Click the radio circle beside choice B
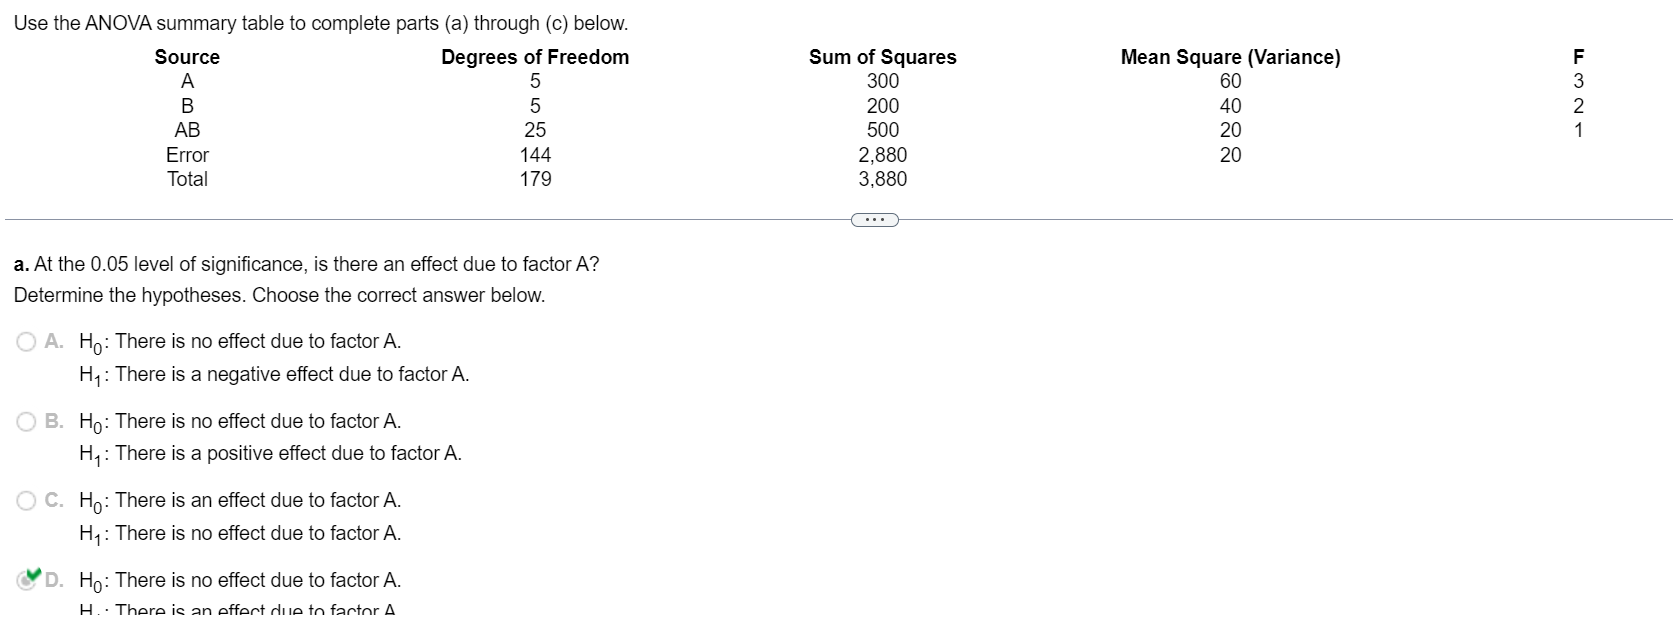The height and width of the screenshot is (629, 1673). (26, 421)
